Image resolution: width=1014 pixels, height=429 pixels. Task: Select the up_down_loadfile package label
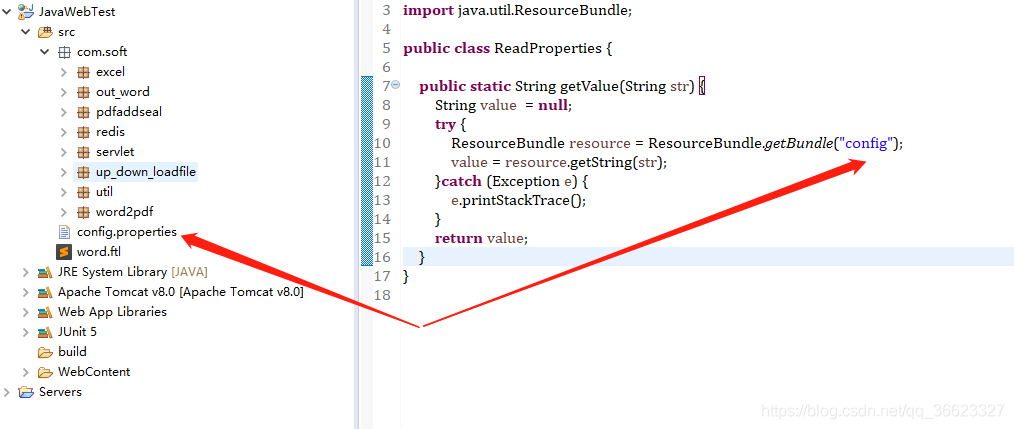tap(146, 172)
